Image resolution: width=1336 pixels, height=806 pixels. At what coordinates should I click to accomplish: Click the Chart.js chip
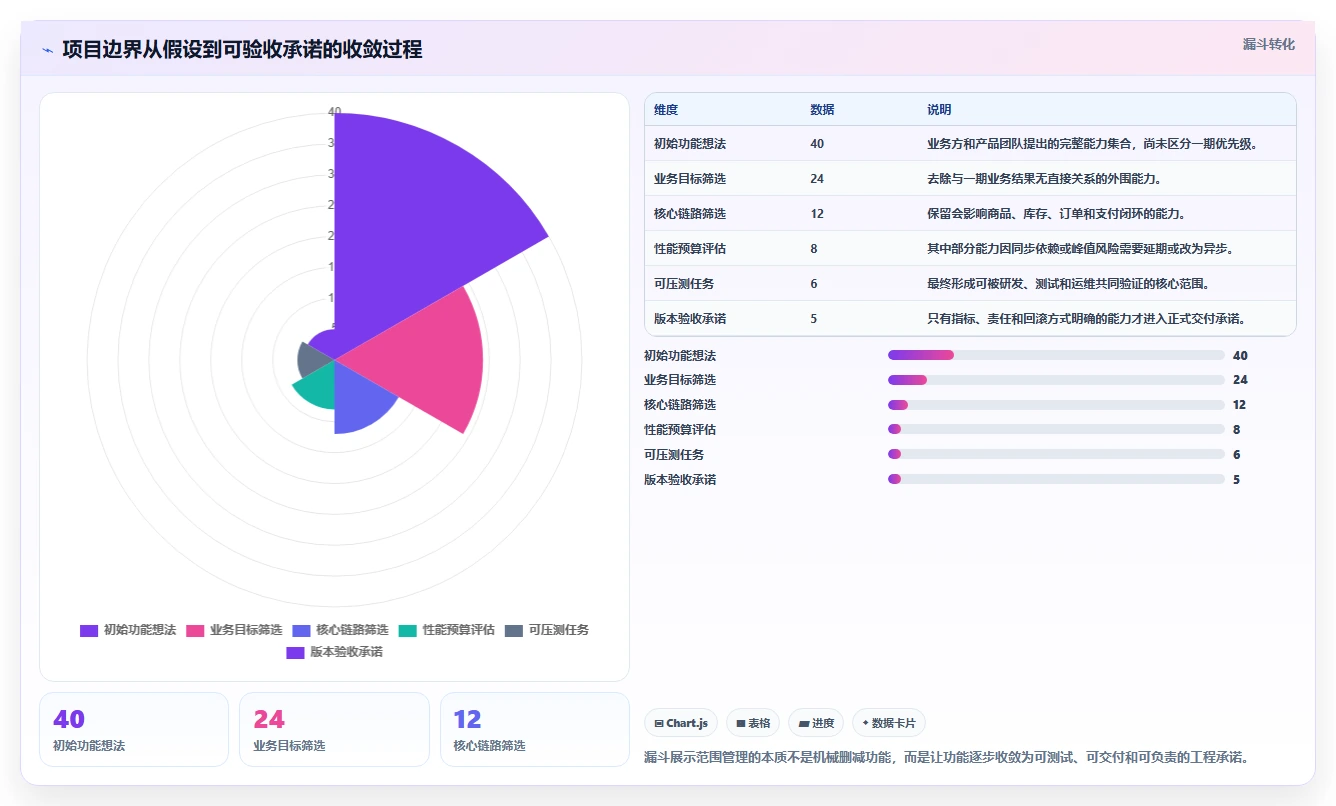click(681, 723)
